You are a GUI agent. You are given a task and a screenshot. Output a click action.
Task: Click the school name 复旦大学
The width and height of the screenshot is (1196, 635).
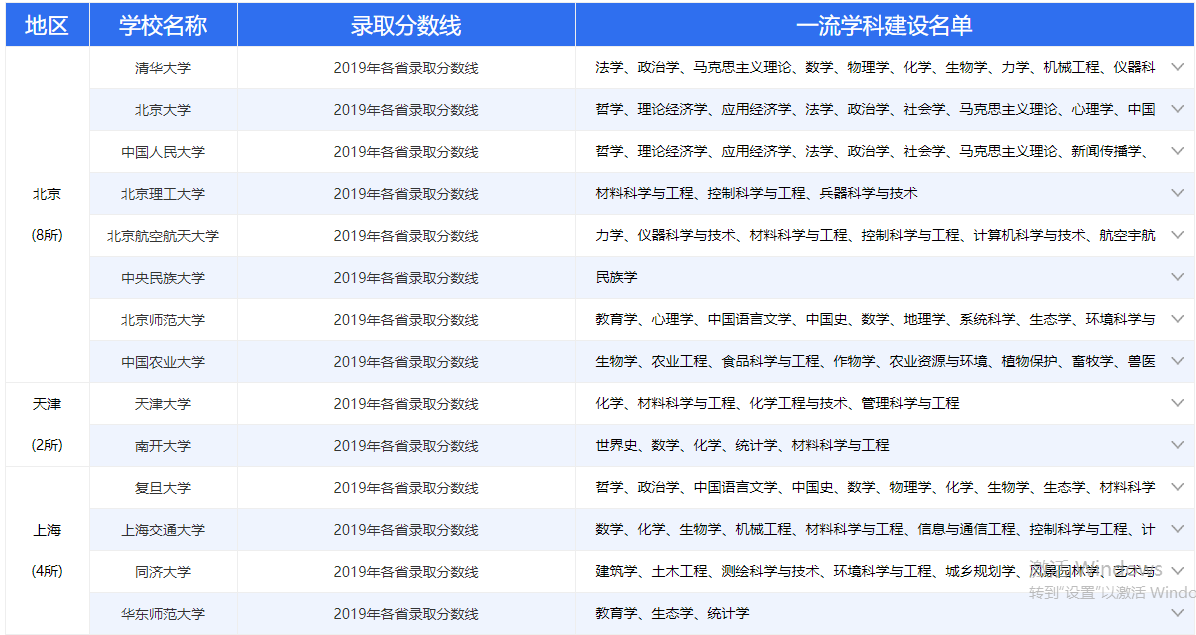[162, 487]
